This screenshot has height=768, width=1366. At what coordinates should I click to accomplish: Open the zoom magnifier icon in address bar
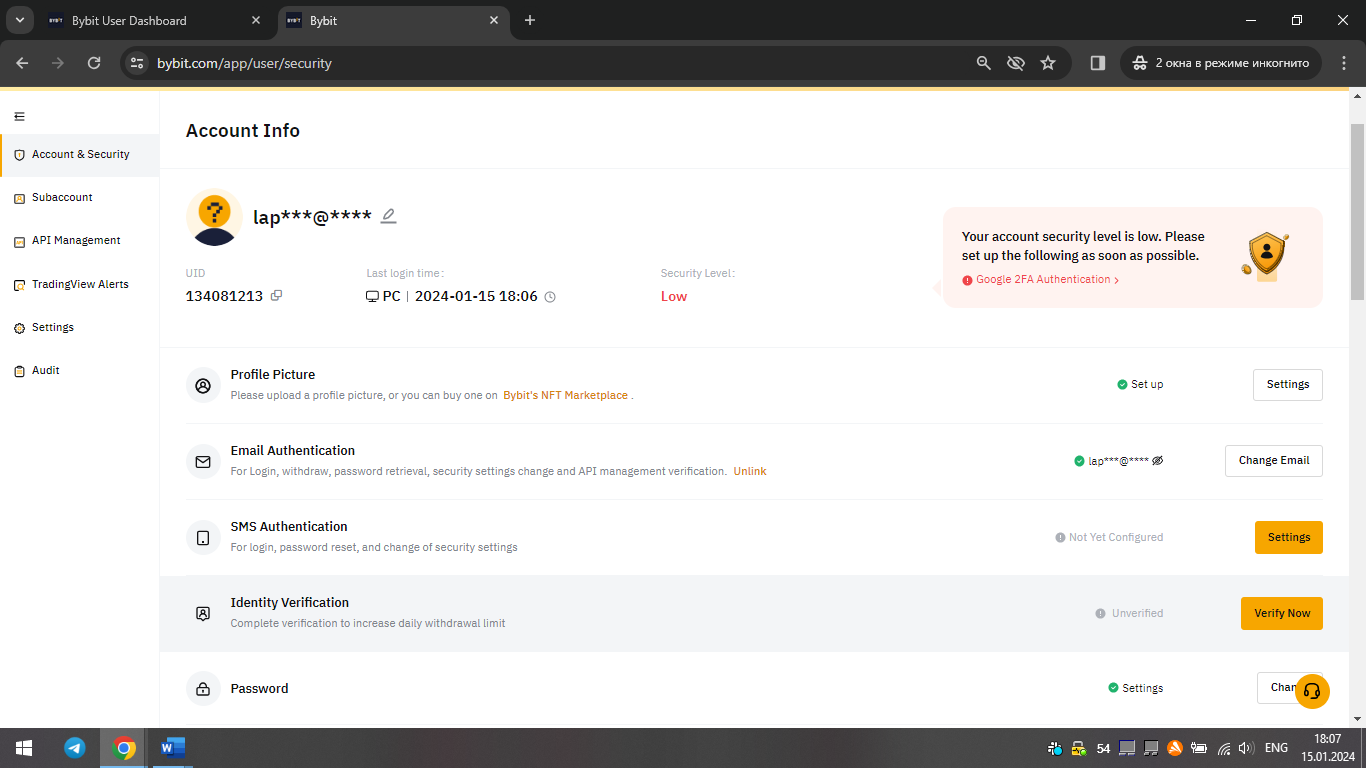click(984, 63)
